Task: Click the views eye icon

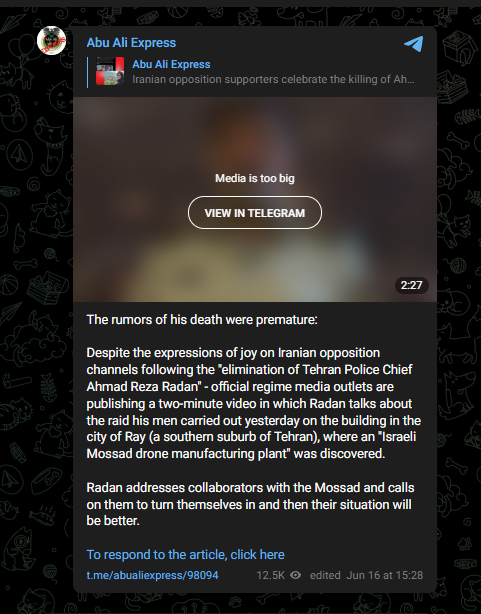Action: [295, 575]
